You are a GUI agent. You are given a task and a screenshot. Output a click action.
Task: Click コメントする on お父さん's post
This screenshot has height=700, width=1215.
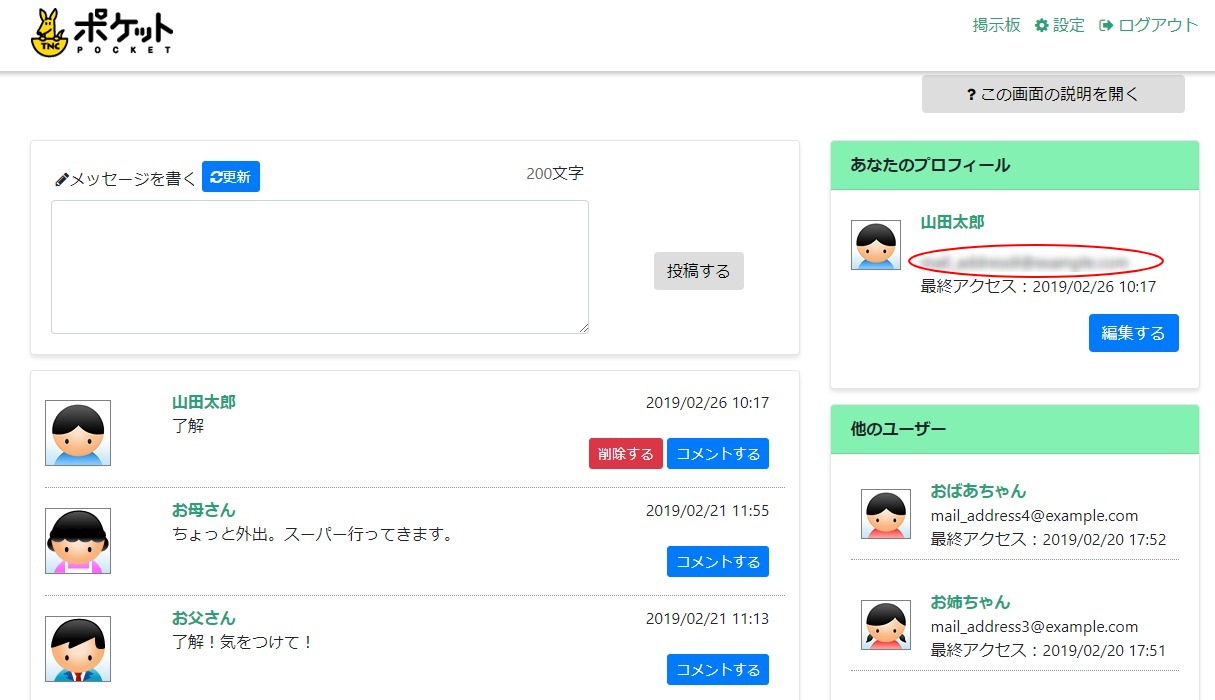click(718, 669)
